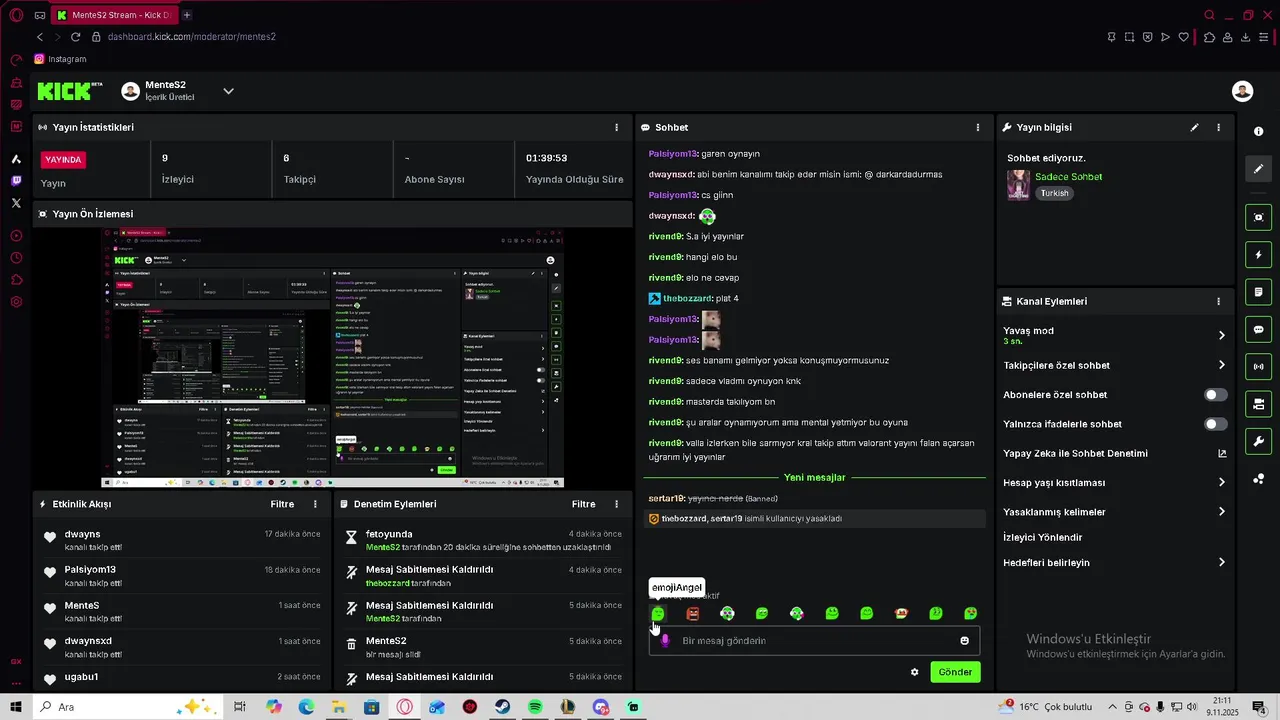The height and width of the screenshot is (720, 1280).
Task: Insert the emojiAngel emote
Action: [x=658, y=613]
